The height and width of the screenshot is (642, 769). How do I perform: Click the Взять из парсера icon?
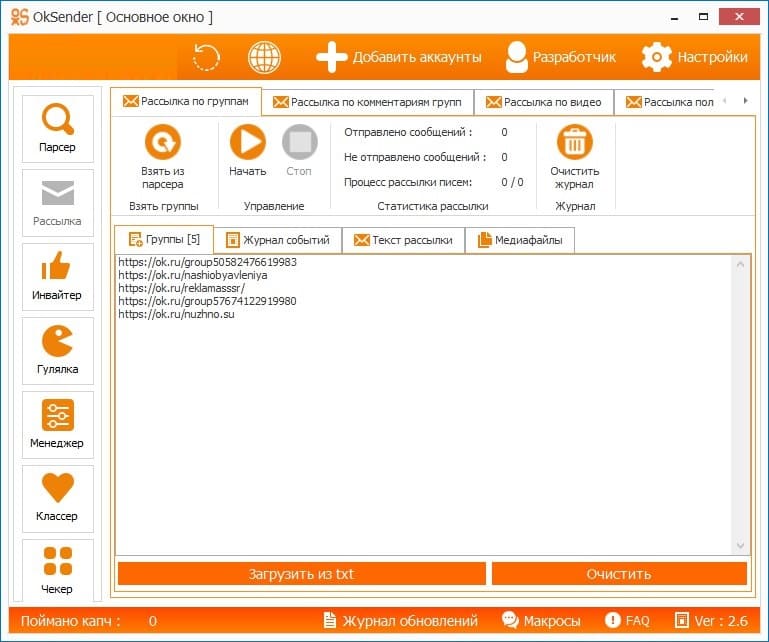(x=163, y=143)
